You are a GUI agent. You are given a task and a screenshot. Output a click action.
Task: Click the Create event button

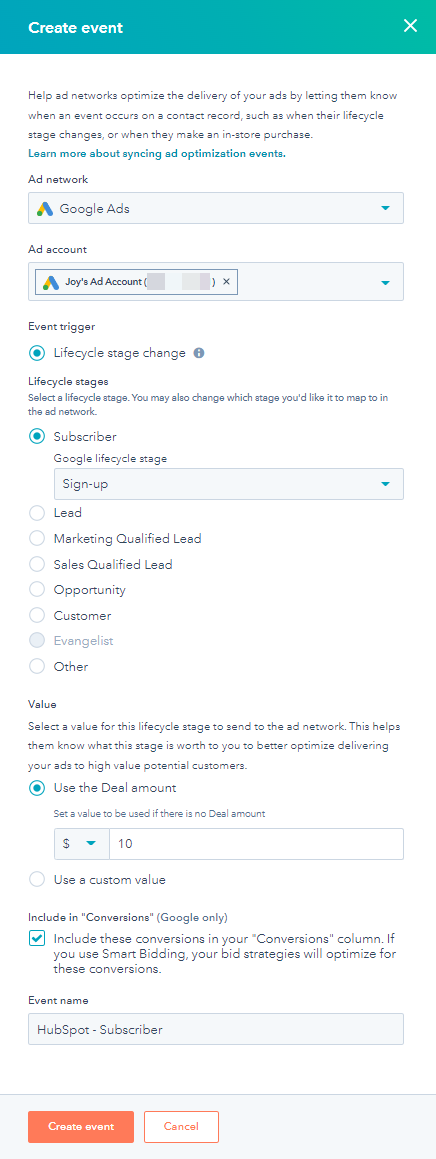(x=81, y=1127)
